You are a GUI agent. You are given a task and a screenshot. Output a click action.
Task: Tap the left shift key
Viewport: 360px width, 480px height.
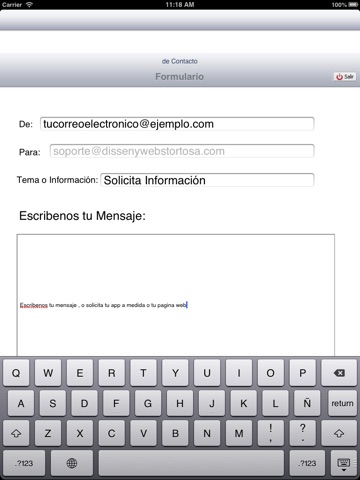(x=16, y=433)
